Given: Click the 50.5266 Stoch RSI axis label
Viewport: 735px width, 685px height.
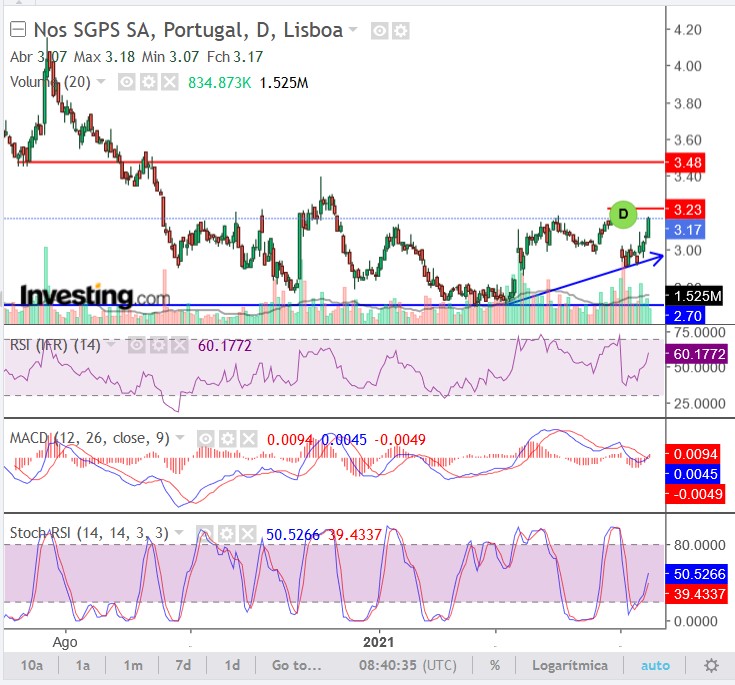Looking at the screenshot, I should pyautogui.click(x=697, y=574).
